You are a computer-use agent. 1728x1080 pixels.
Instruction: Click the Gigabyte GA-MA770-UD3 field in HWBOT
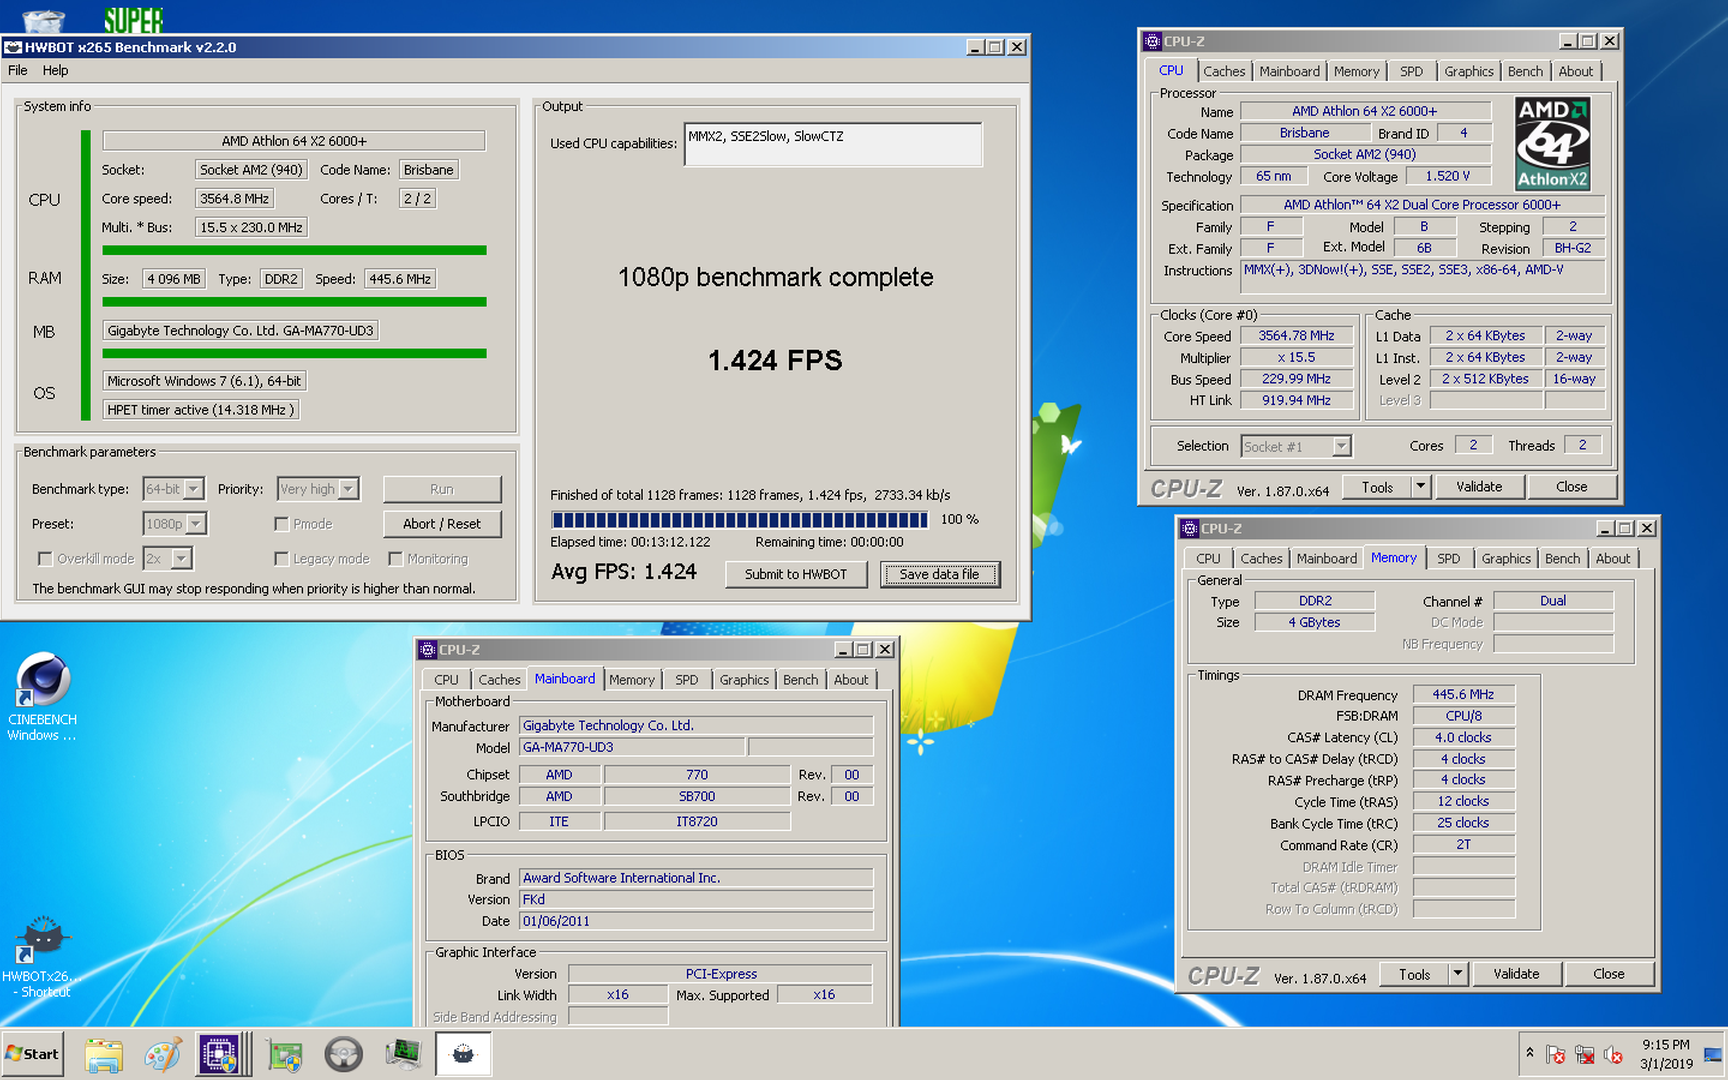coord(240,331)
